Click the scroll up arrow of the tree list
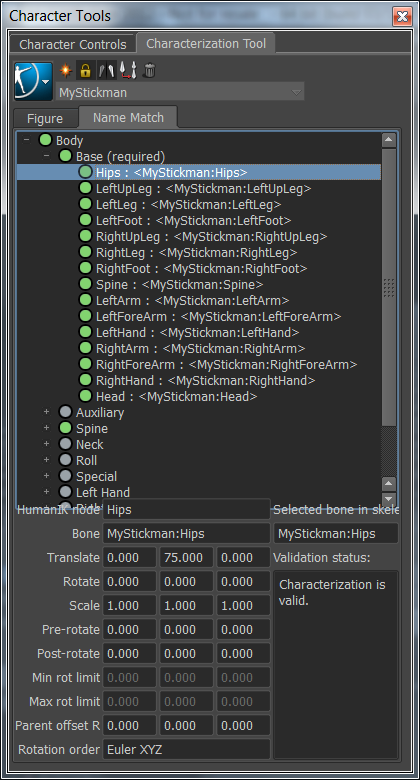 pos(389,140)
